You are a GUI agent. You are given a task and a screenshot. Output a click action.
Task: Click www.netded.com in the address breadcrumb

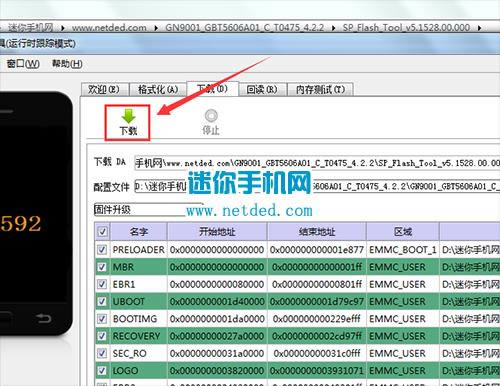tap(109, 28)
